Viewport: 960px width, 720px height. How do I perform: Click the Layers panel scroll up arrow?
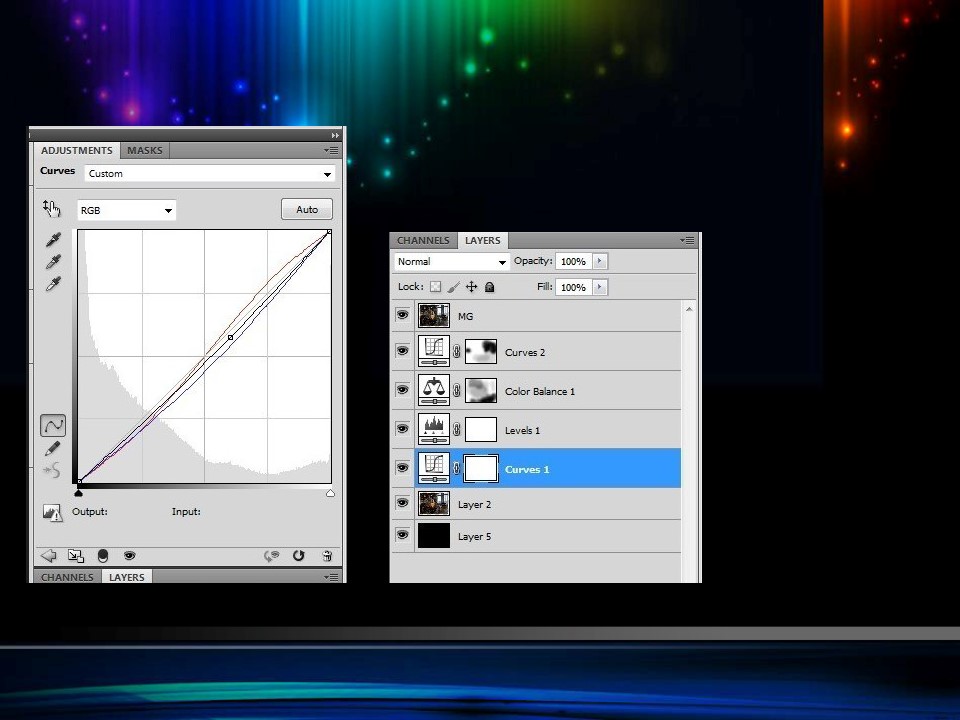[x=689, y=310]
